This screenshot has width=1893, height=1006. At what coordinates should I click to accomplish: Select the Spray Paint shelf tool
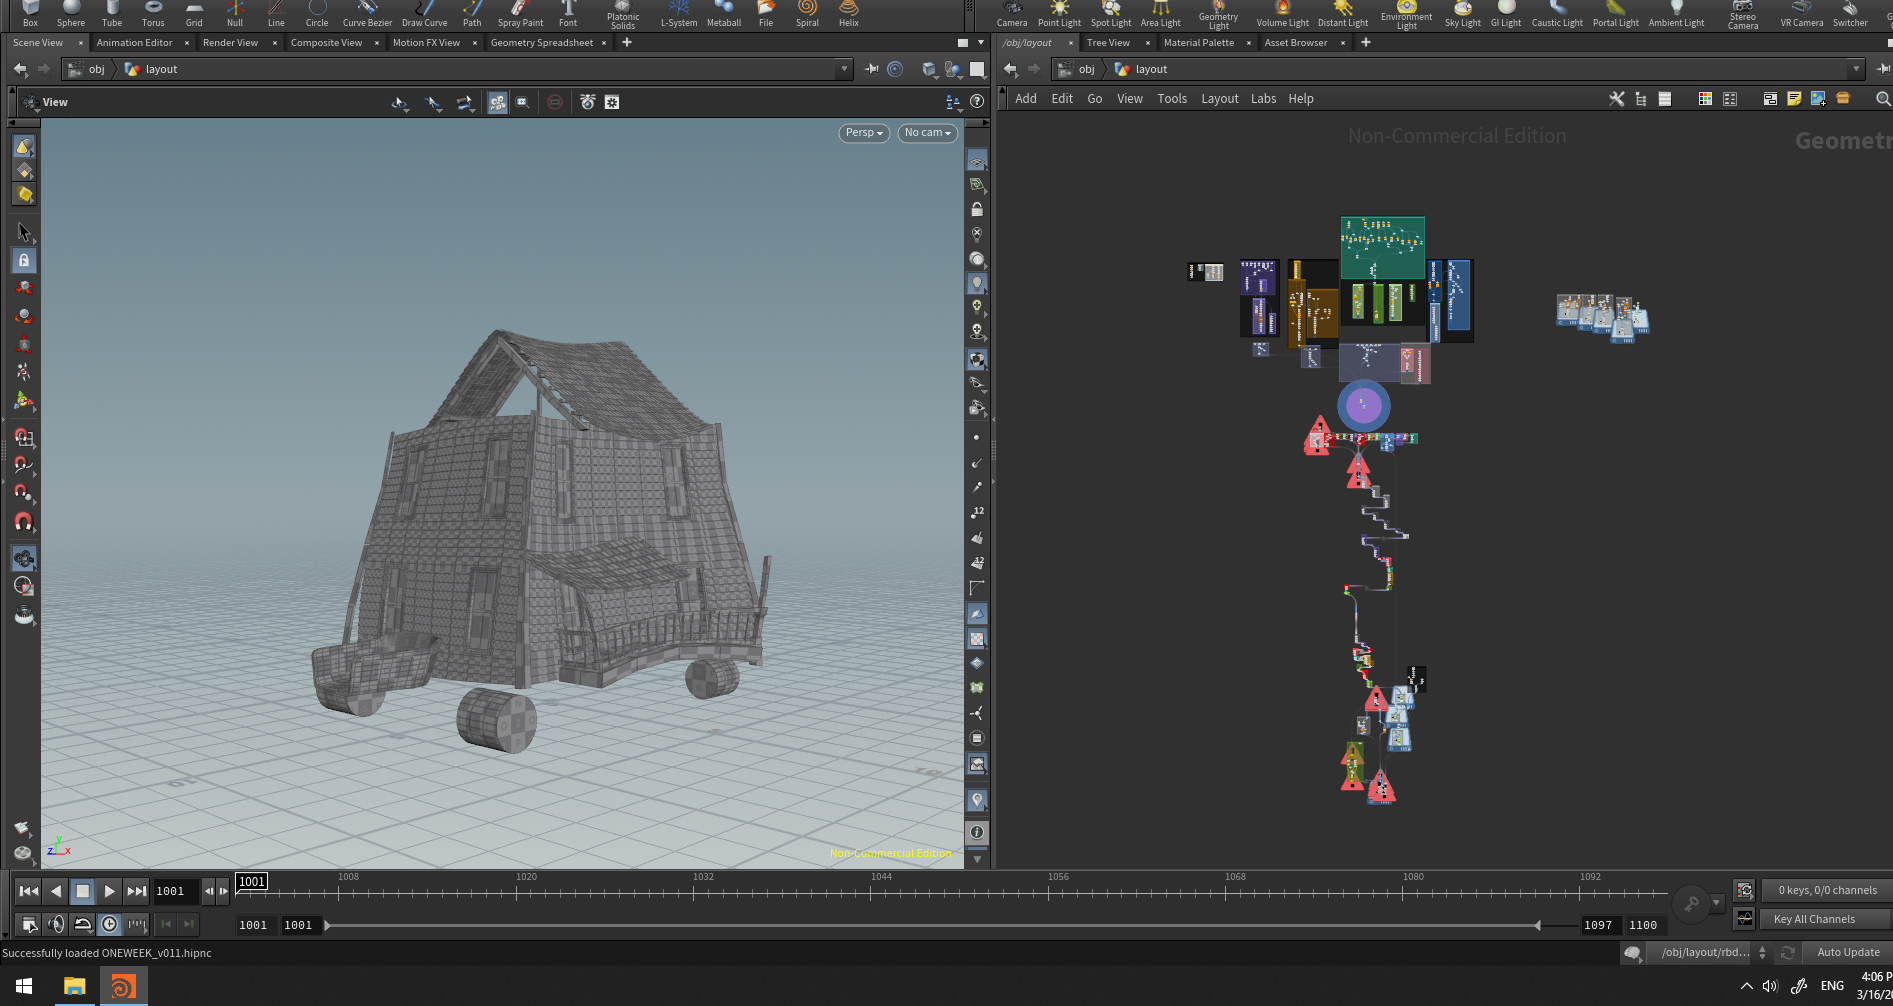(520, 14)
